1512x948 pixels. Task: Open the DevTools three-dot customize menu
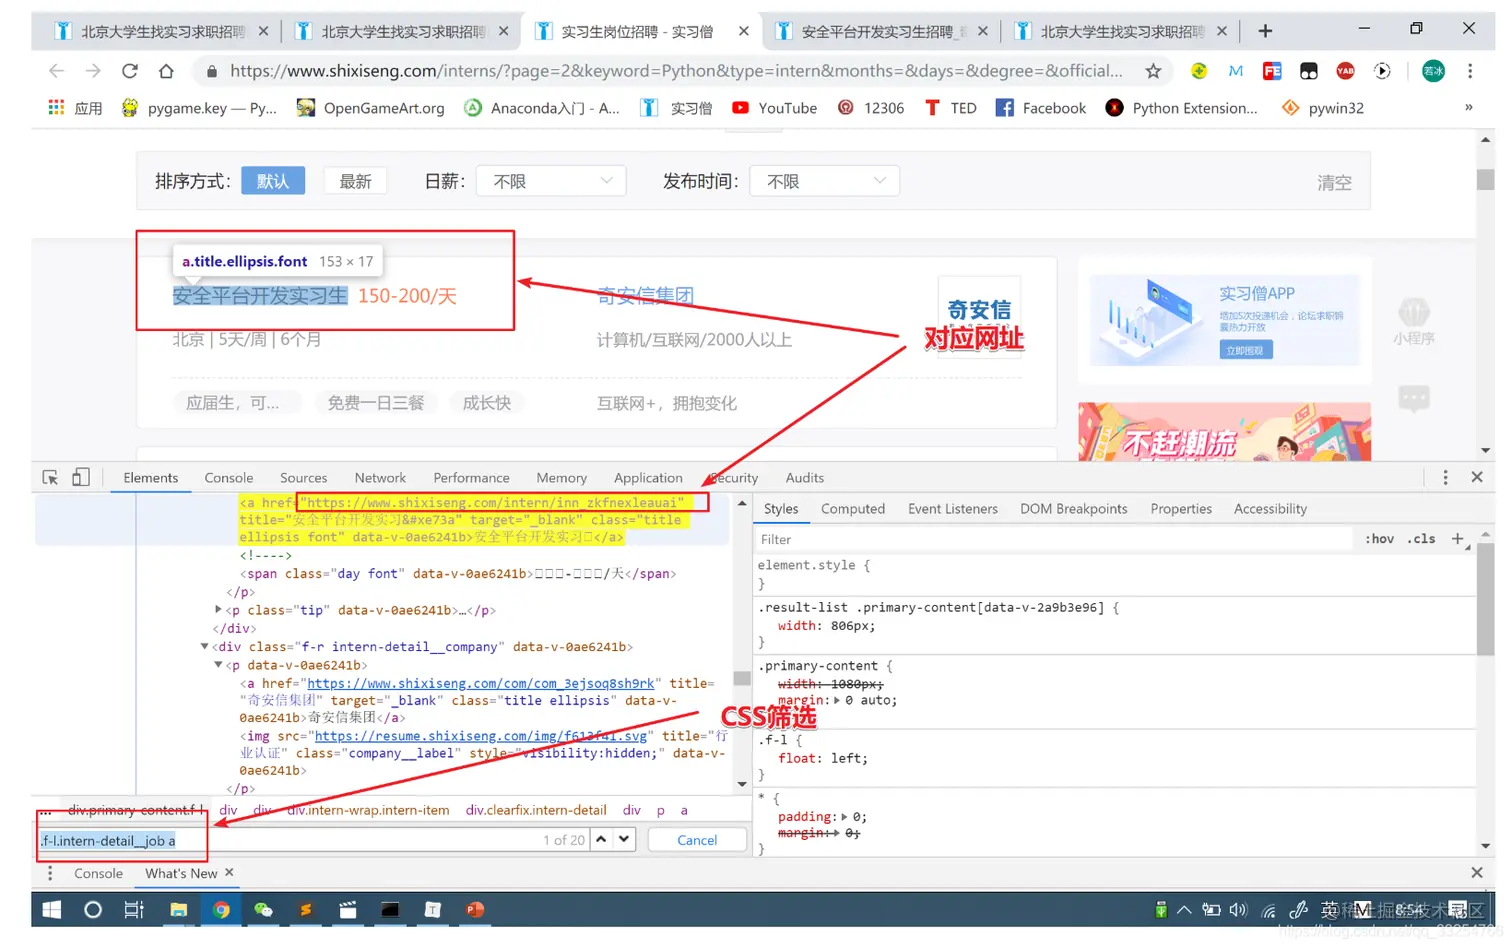click(1445, 477)
